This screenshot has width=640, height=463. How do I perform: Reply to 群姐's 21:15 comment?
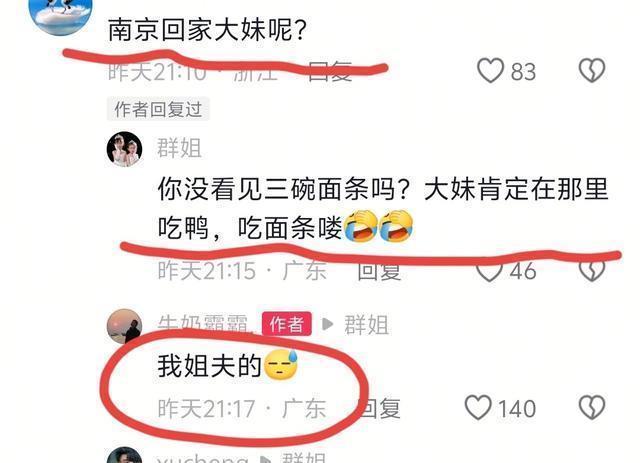tap(379, 271)
